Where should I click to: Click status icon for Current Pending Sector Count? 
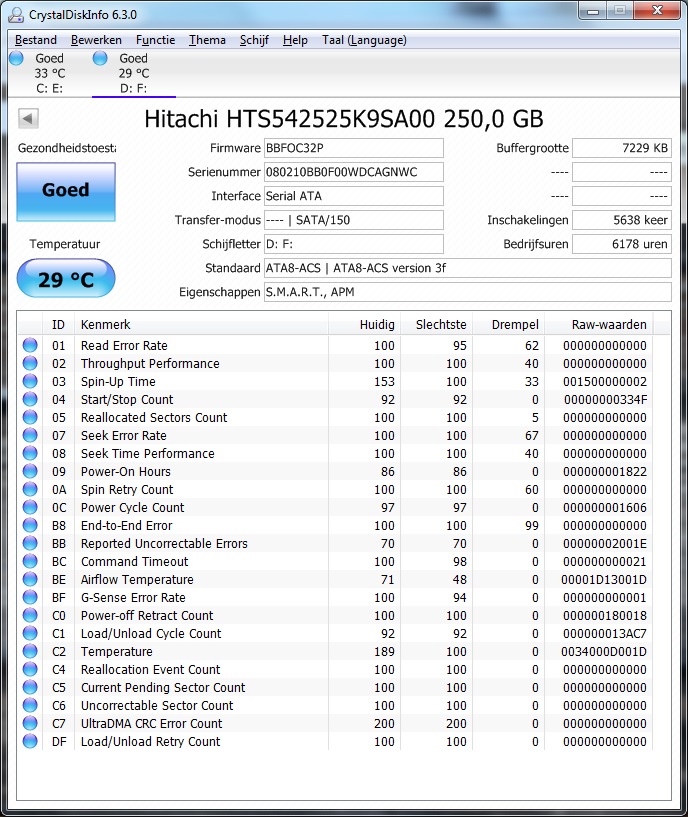click(30, 687)
